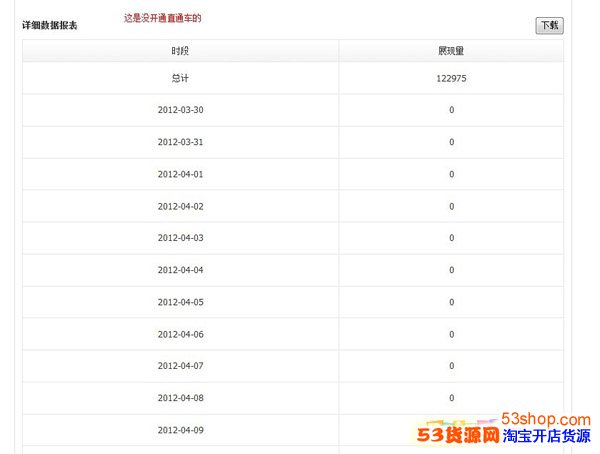Select the 2012-04-07 date cell
Image resolution: width=600 pixels, height=454 pixels.
coord(181,366)
